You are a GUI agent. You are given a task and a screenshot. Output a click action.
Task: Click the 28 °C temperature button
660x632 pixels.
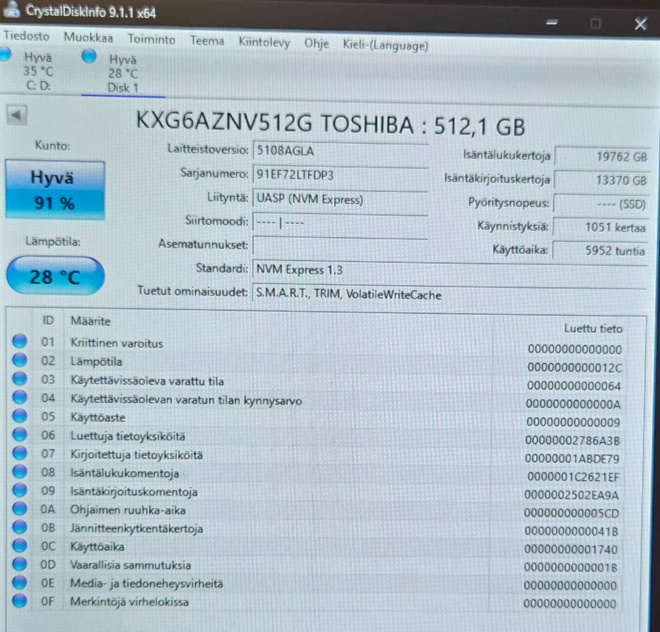tap(55, 276)
